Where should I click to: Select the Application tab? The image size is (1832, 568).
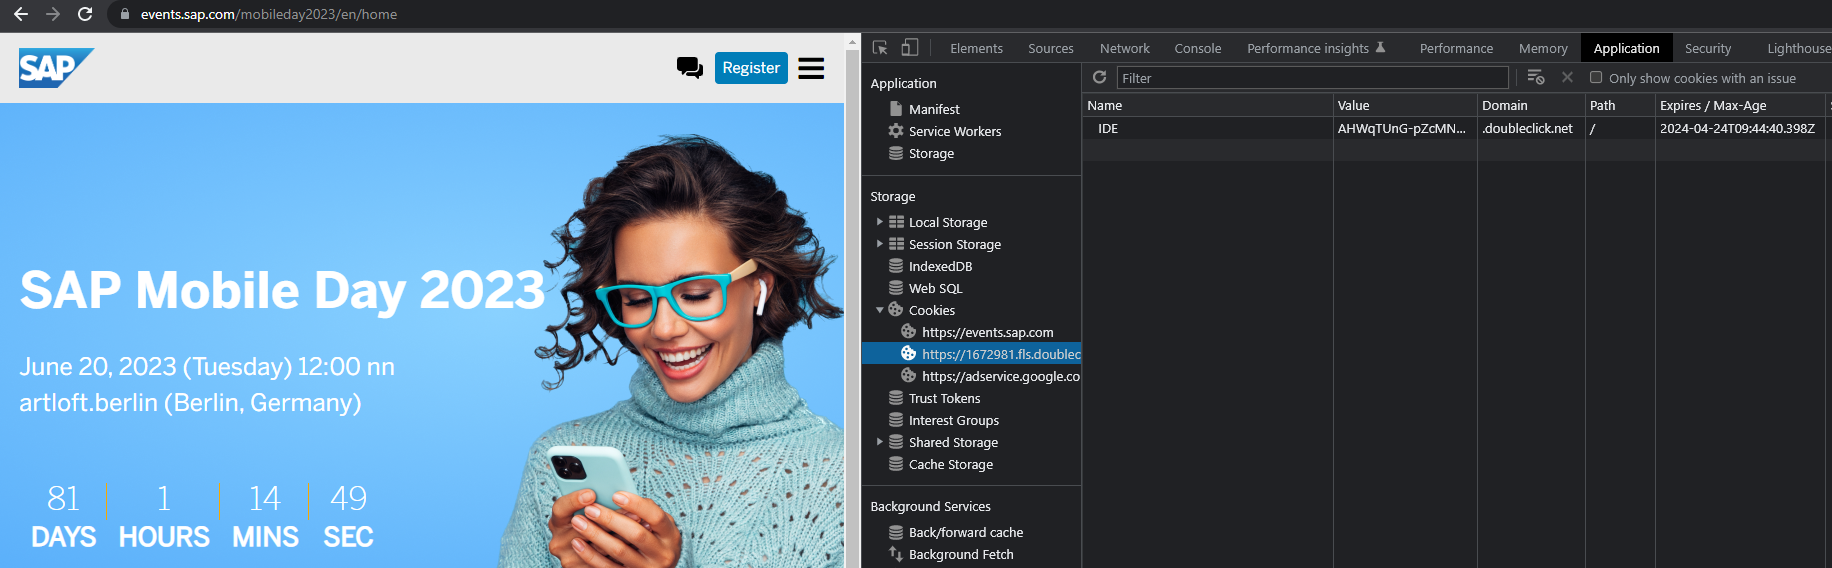(x=1626, y=48)
